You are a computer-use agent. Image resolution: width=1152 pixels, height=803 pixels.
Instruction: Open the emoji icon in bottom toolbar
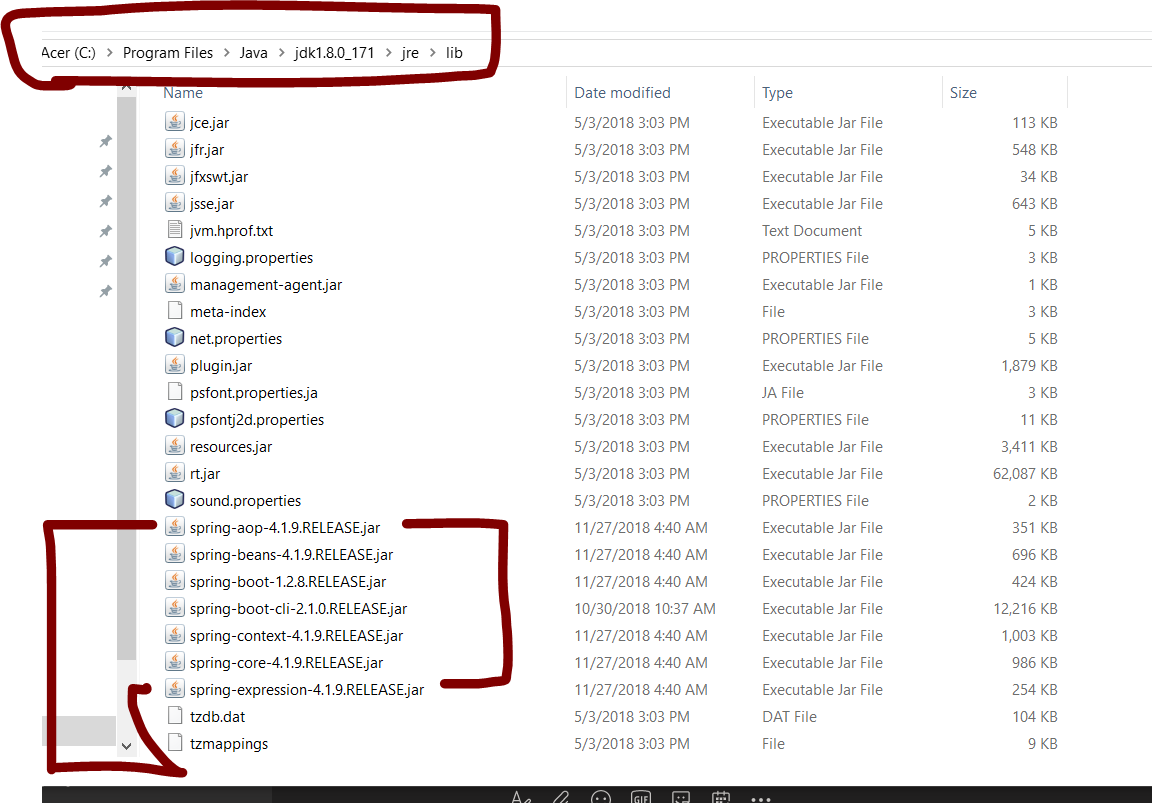(601, 798)
